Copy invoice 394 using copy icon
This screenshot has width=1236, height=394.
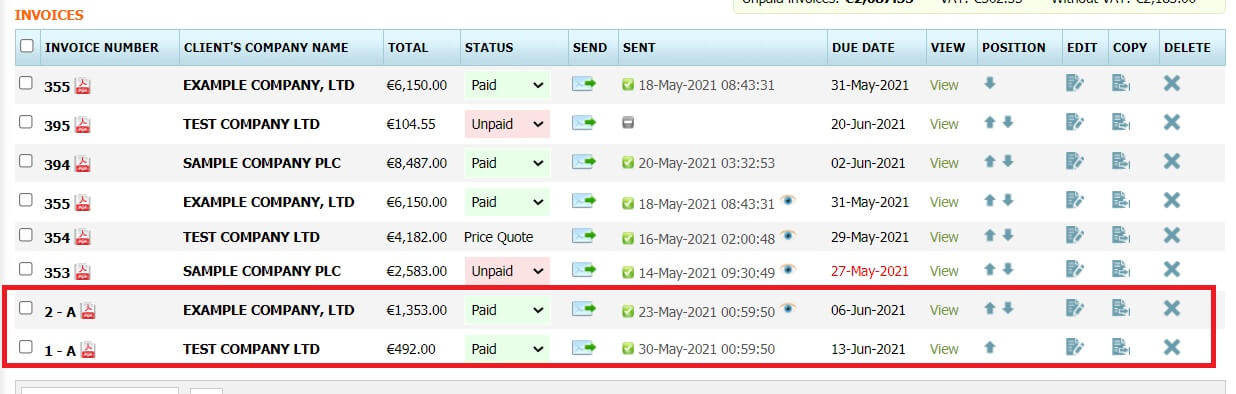tap(1121, 161)
